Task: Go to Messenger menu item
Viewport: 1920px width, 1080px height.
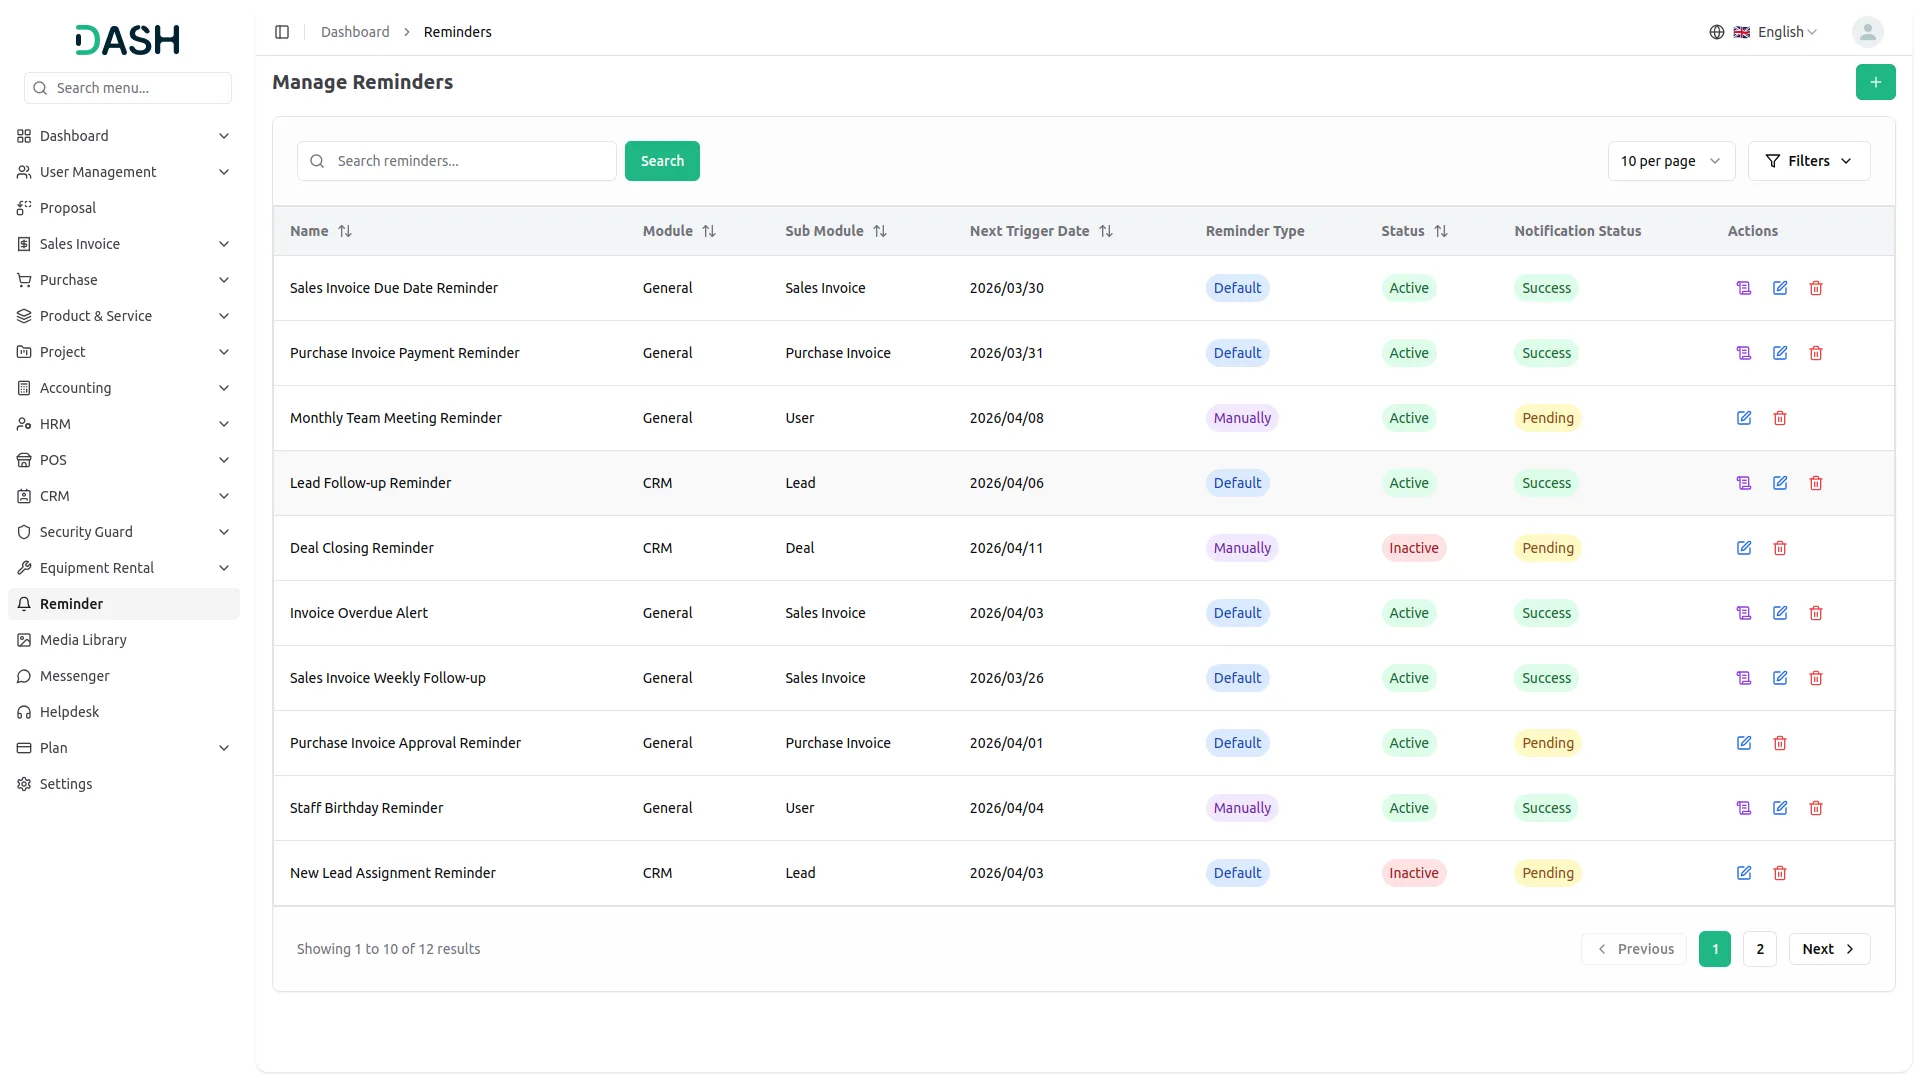Action: click(124, 676)
